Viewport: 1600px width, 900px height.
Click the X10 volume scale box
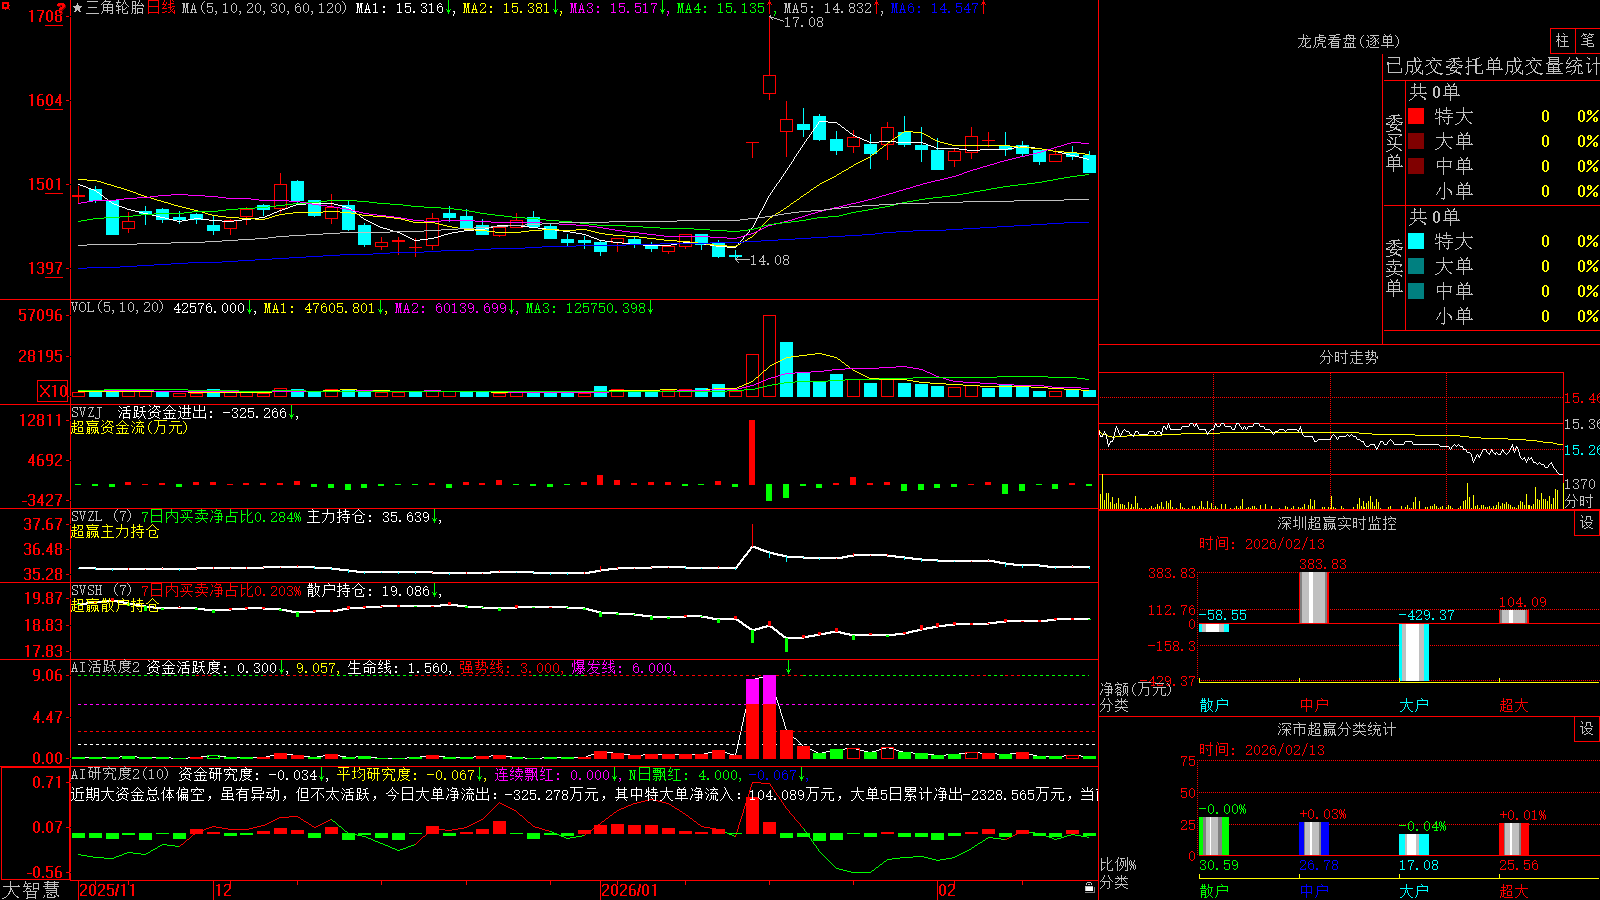coord(53,391)
